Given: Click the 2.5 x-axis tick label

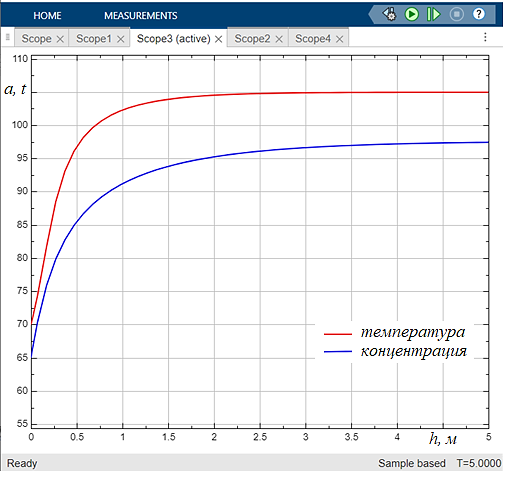Looking at the screenshot, I should [x=260, y=437].
